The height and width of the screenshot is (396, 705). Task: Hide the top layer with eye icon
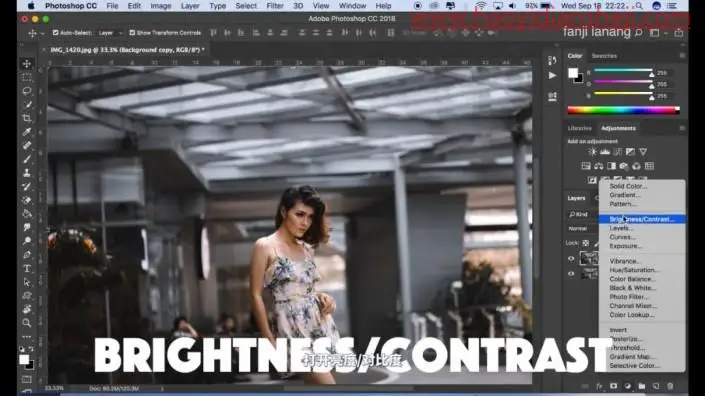pos(571,258)
